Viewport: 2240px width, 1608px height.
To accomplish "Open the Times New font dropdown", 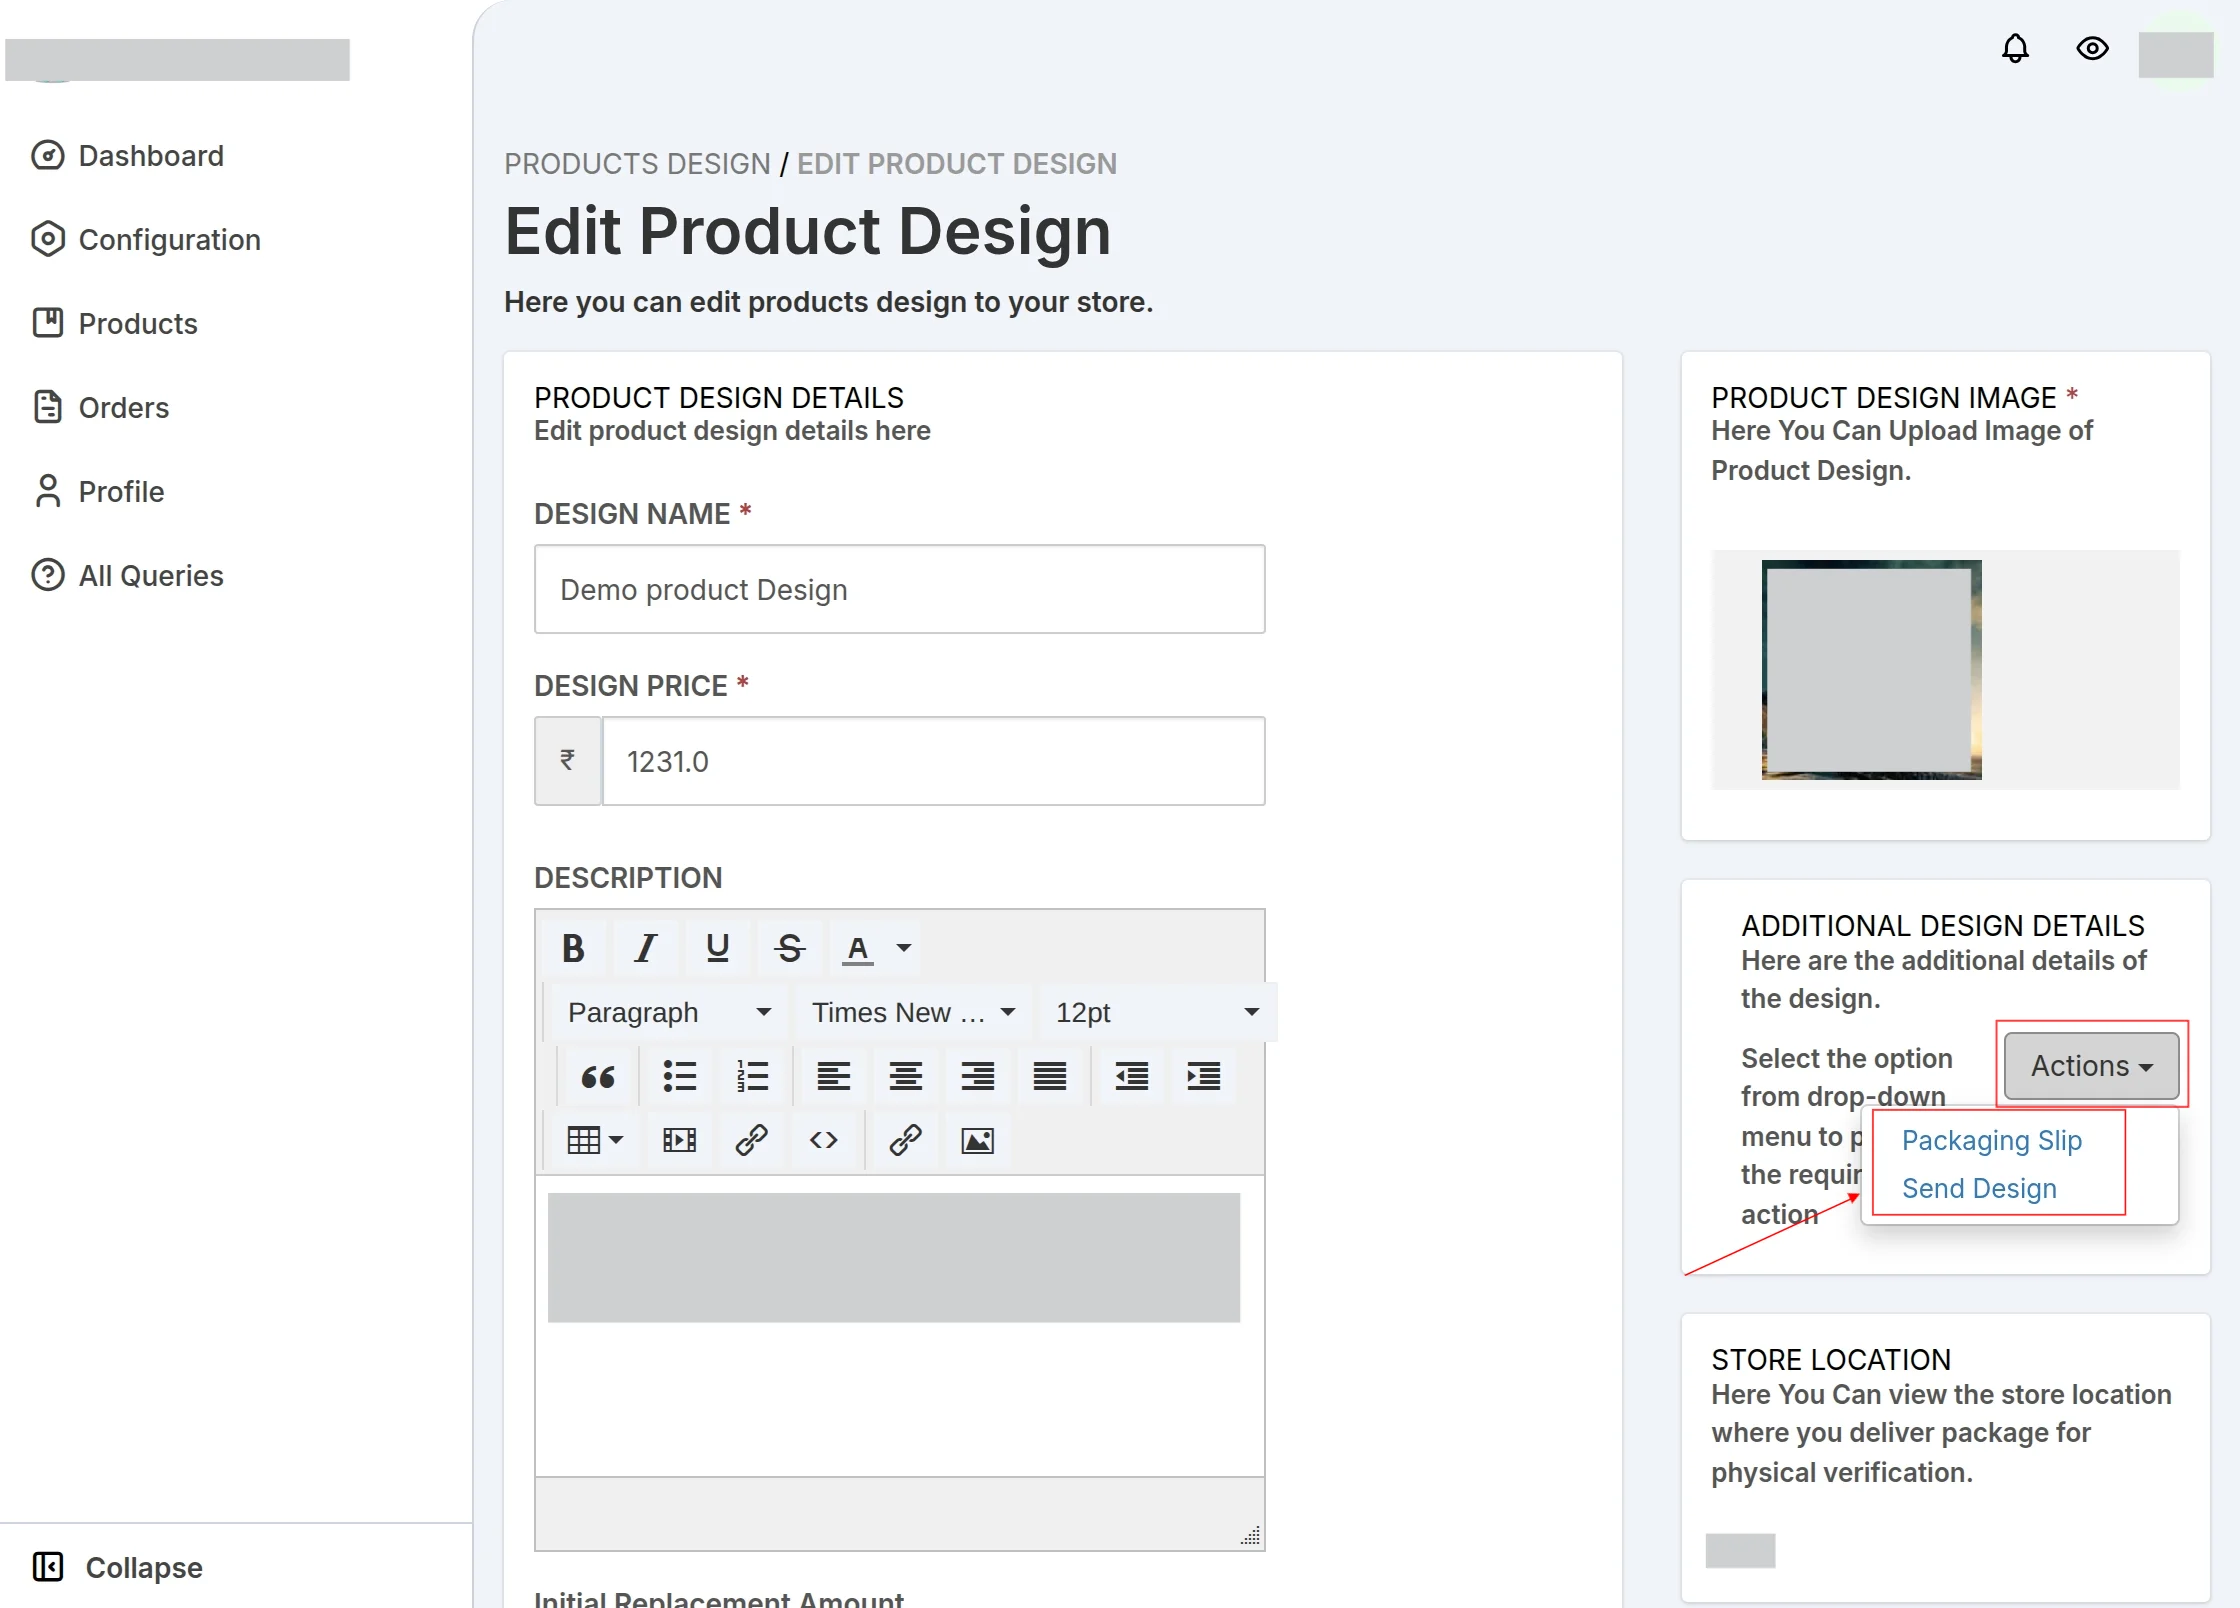I will click(x=913, y=1012).
